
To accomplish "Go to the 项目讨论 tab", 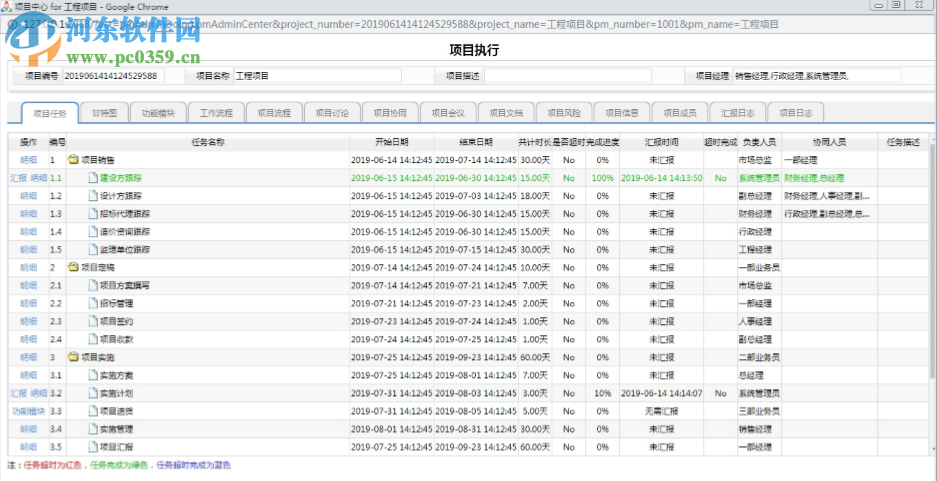I will (x=332, y=113).
